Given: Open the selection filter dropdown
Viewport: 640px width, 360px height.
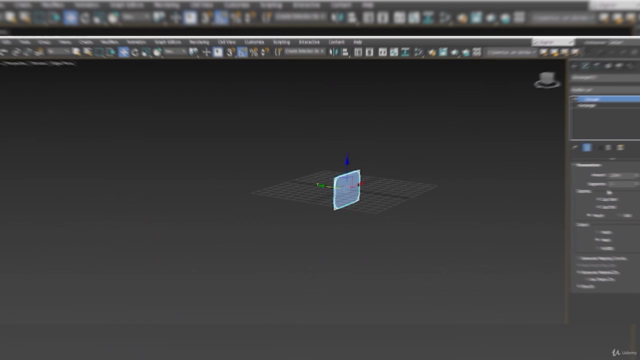Looking at the screenshot, I should pyautogui.click(x=58, y=52).
